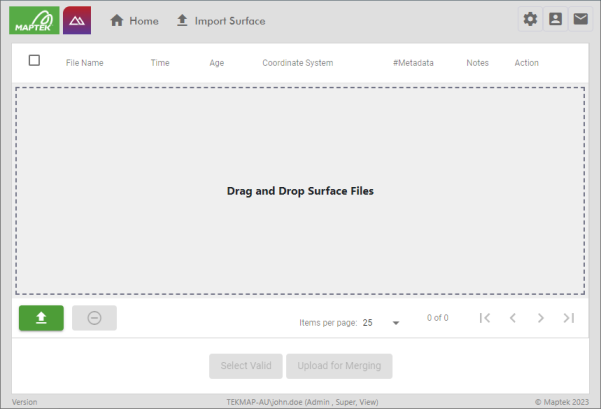Click the Age column header
This screenshot has width=601, height=409.
point(217,63)
